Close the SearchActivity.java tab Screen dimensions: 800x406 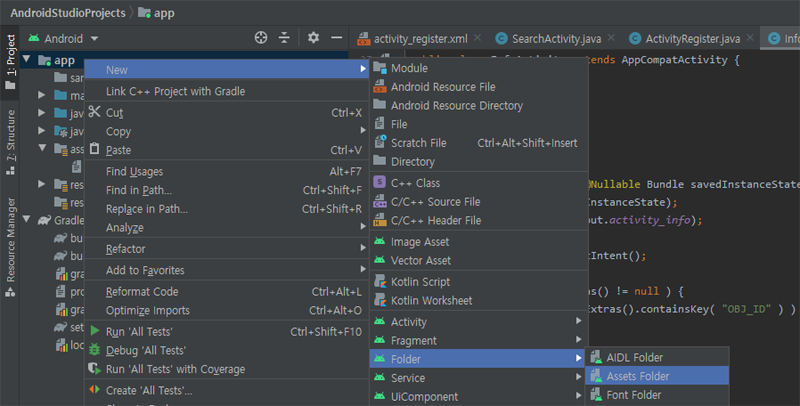pos(611,38)
